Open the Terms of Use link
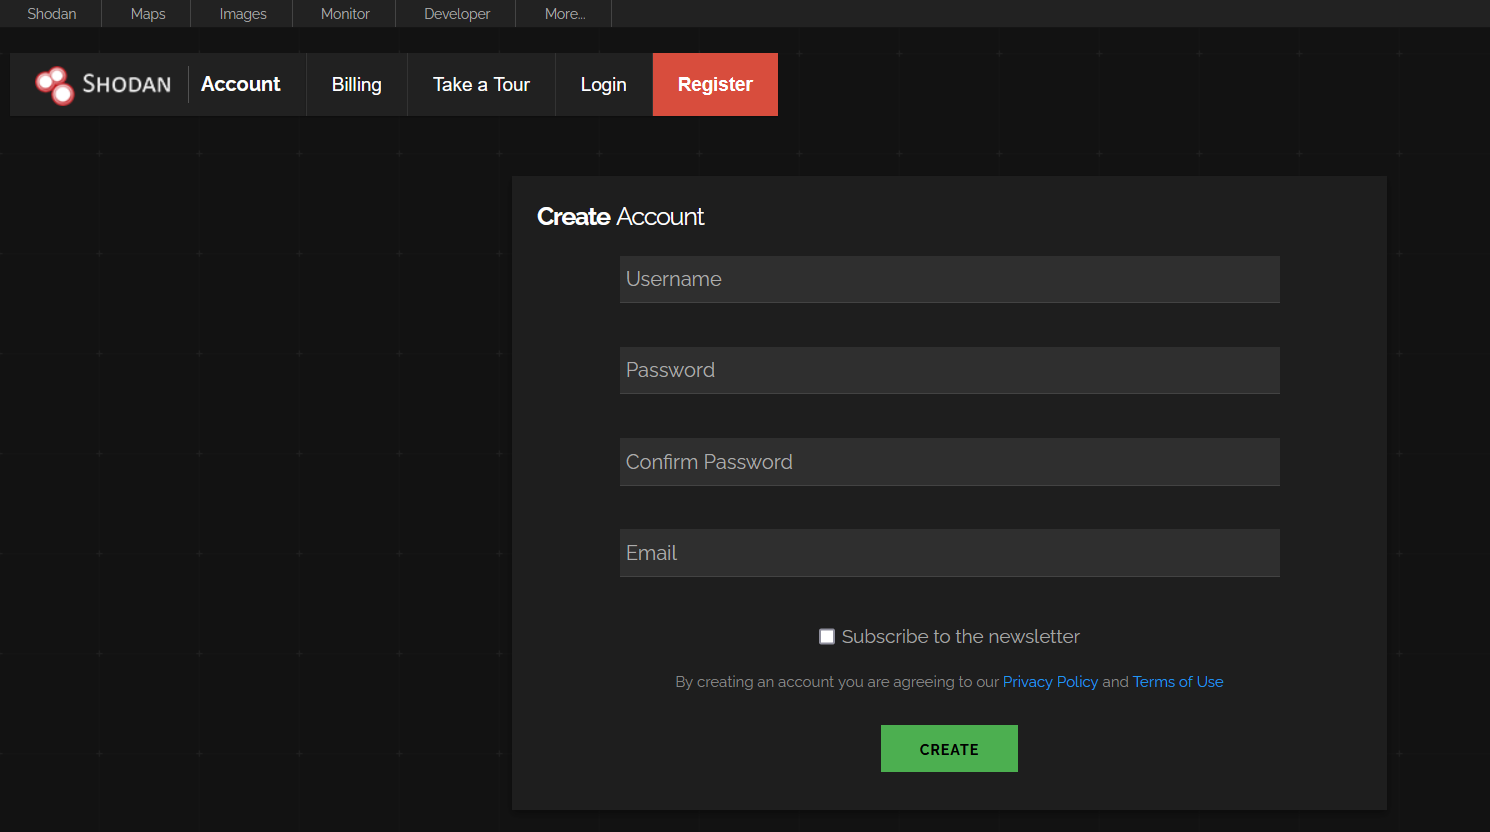Screen dimensions: 1490x832 1178,682
